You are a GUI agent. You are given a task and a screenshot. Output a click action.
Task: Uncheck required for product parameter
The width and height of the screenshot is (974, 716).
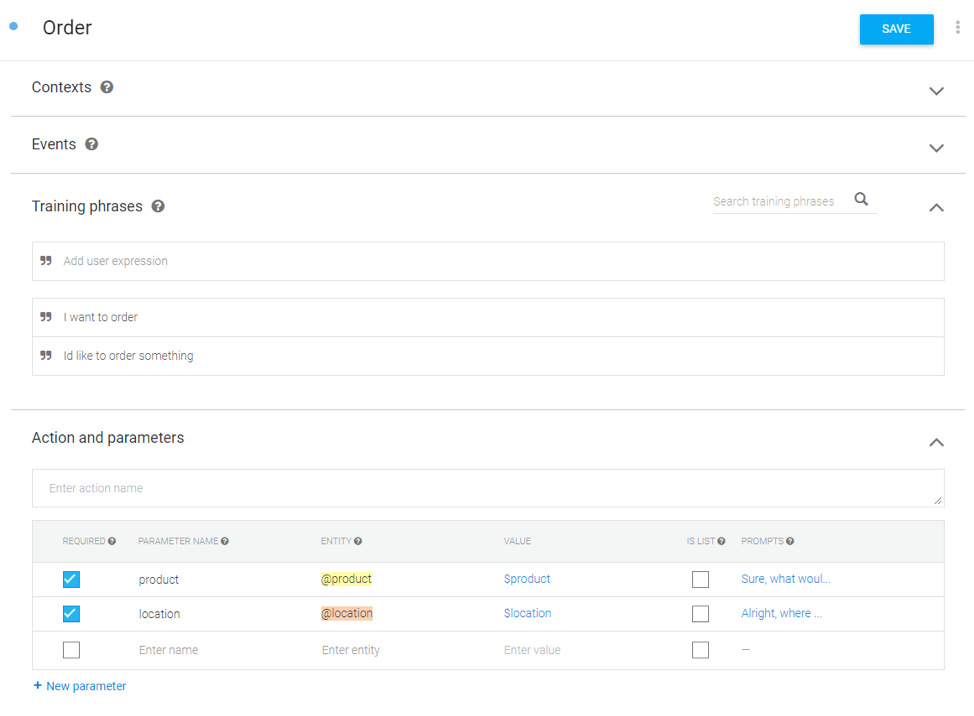point(71,579)
